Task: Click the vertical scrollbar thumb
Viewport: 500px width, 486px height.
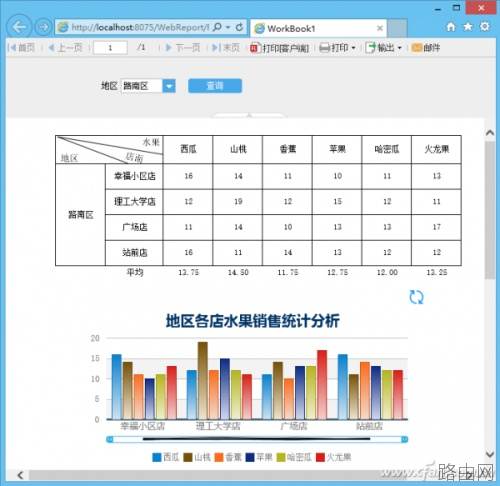Action: 490,210
